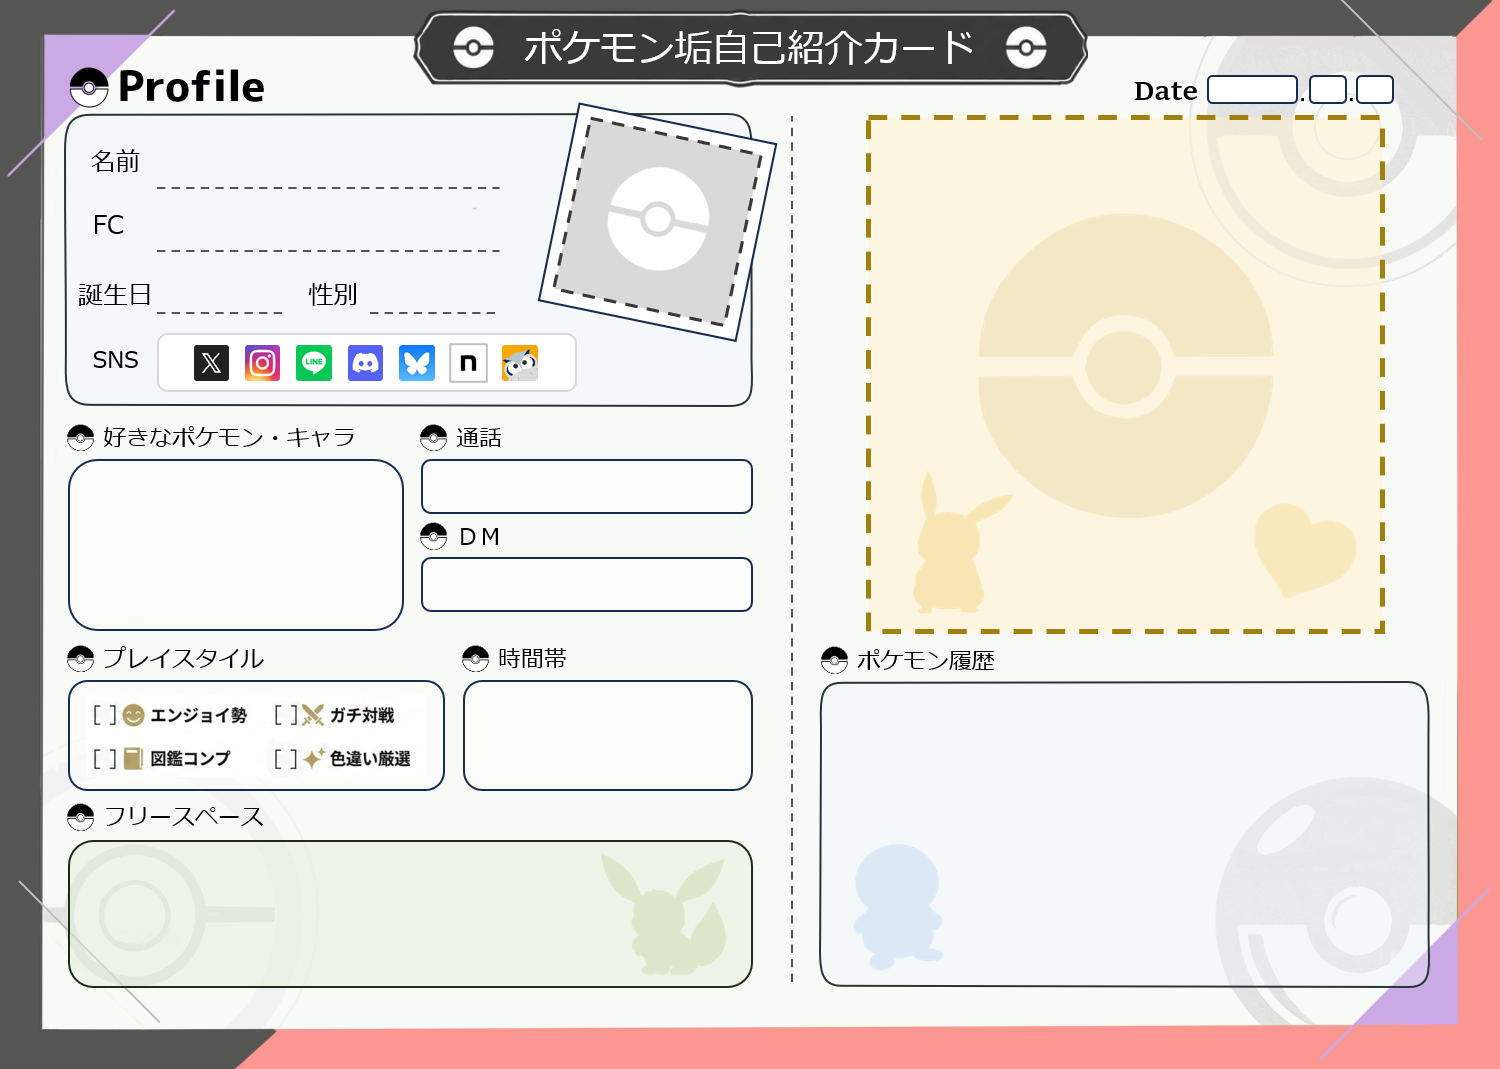1500x1069 pixels.
Task: Click the 性別 dashed entry line
Action: (x=433, y=312)
